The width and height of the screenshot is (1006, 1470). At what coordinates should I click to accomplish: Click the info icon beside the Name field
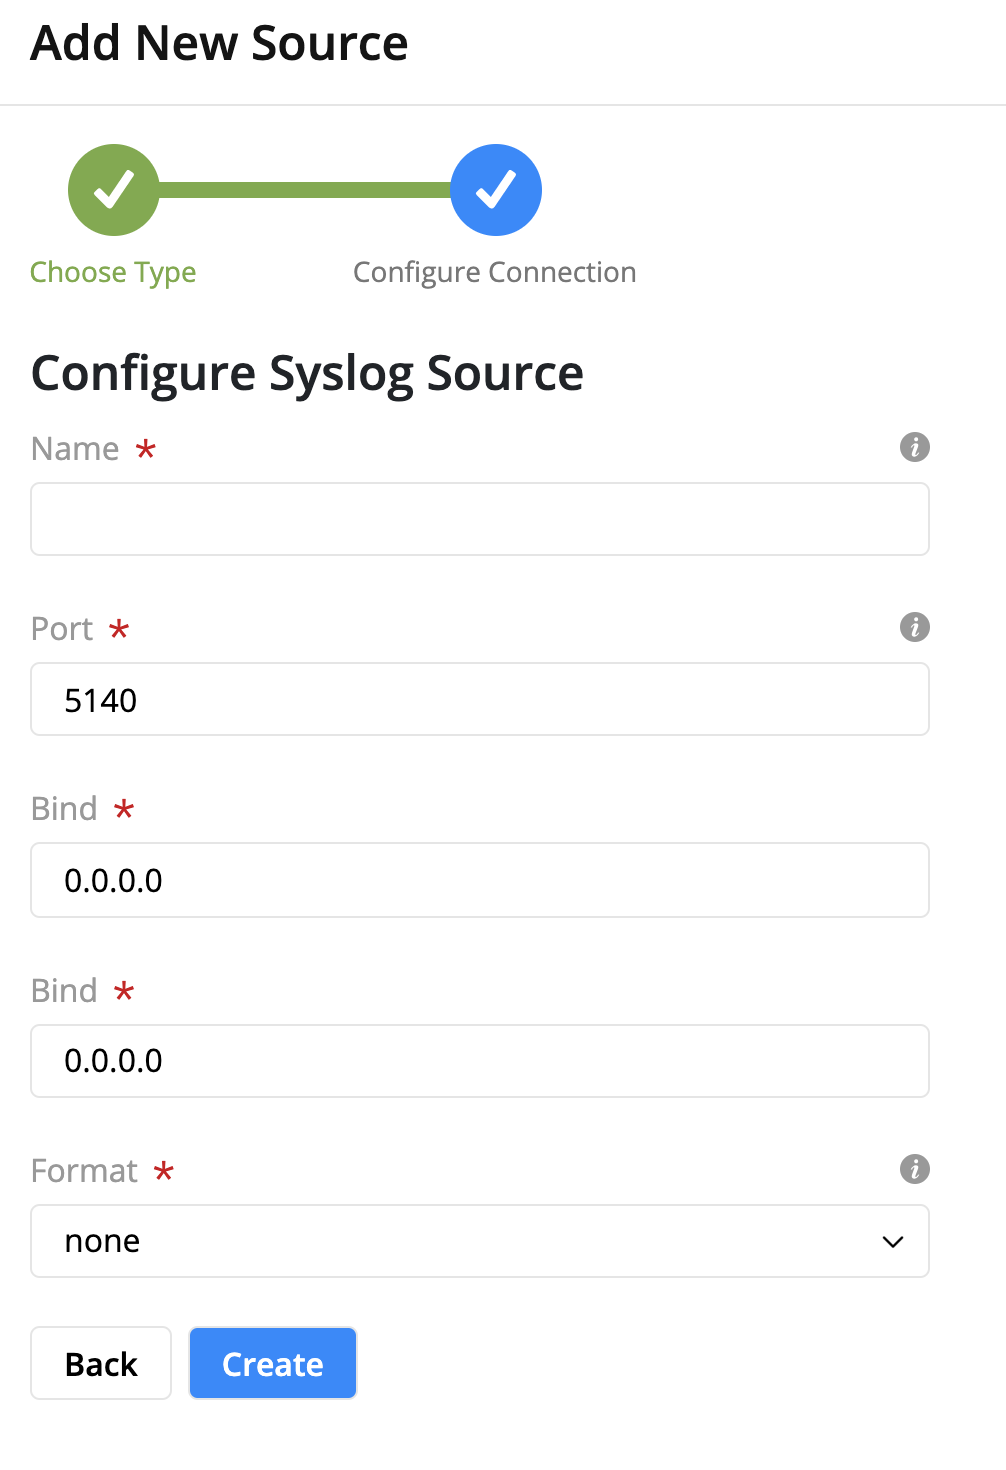[x=914, y=447]
